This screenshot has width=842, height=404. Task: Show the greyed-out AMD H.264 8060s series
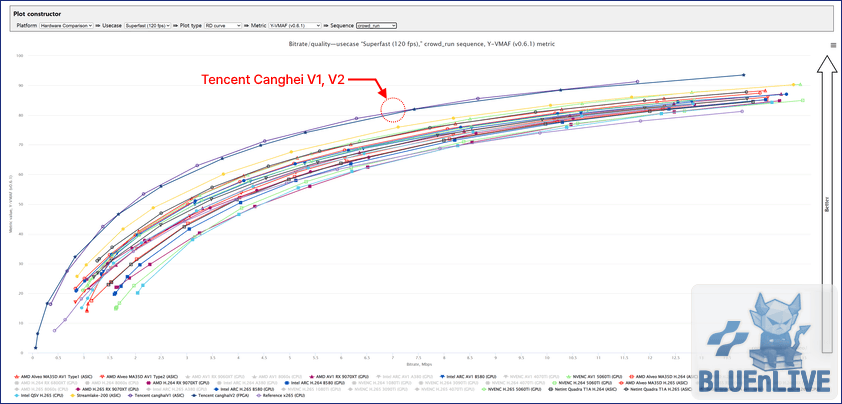(x=111, y=383)
